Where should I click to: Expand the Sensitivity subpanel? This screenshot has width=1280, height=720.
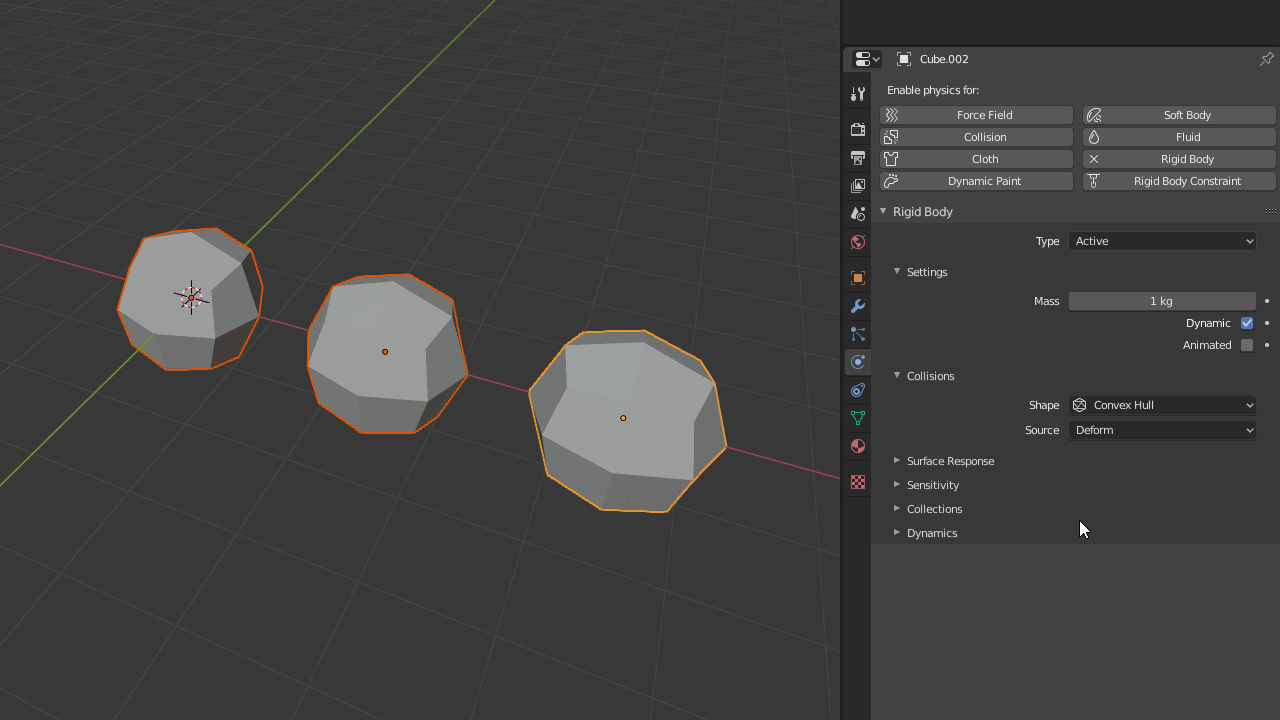(x=897, y=484)
